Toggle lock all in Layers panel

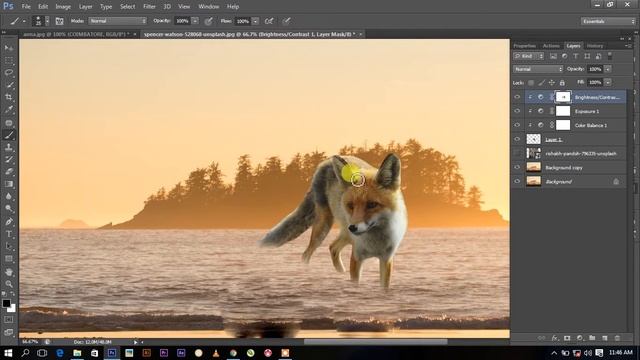562,82
